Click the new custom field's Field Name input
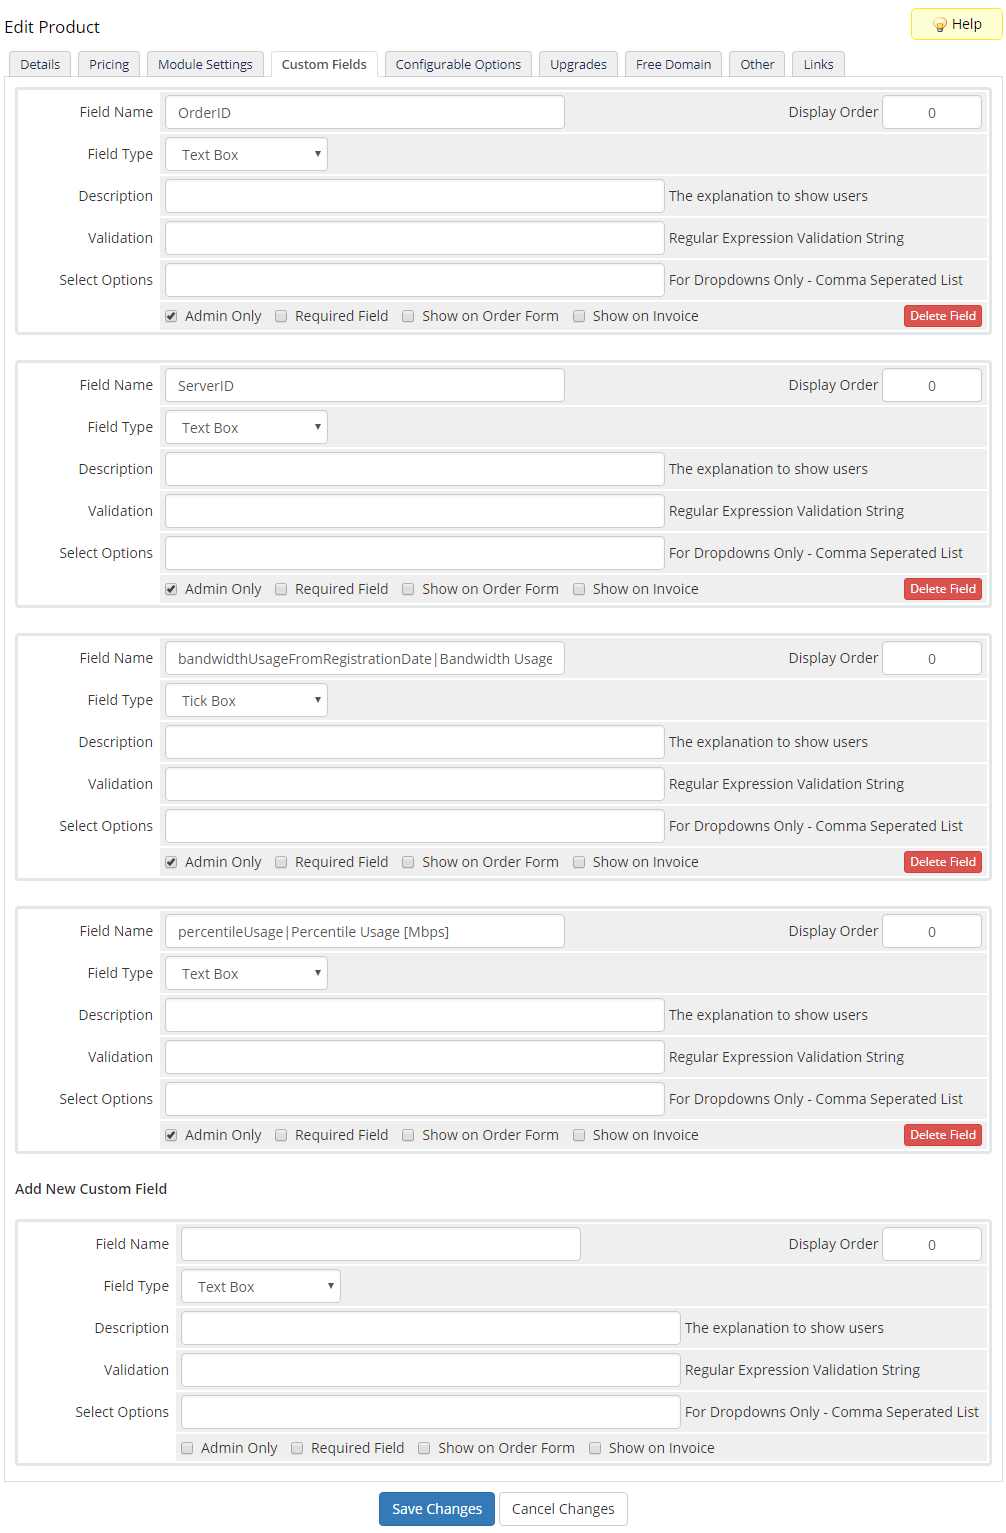1006x1533 pixels. (x=380, y=1244)
